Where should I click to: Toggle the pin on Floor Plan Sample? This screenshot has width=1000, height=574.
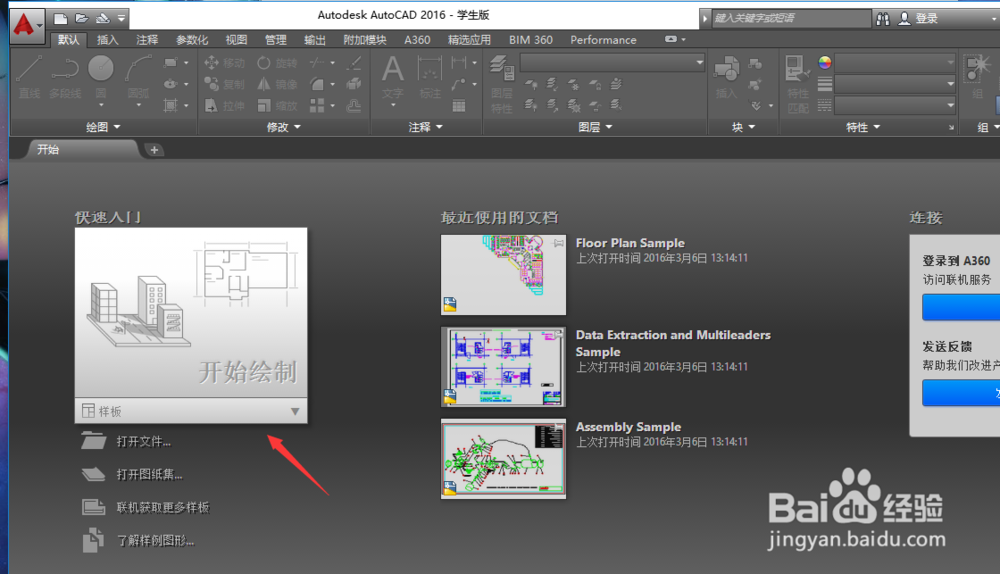[559, 243]
